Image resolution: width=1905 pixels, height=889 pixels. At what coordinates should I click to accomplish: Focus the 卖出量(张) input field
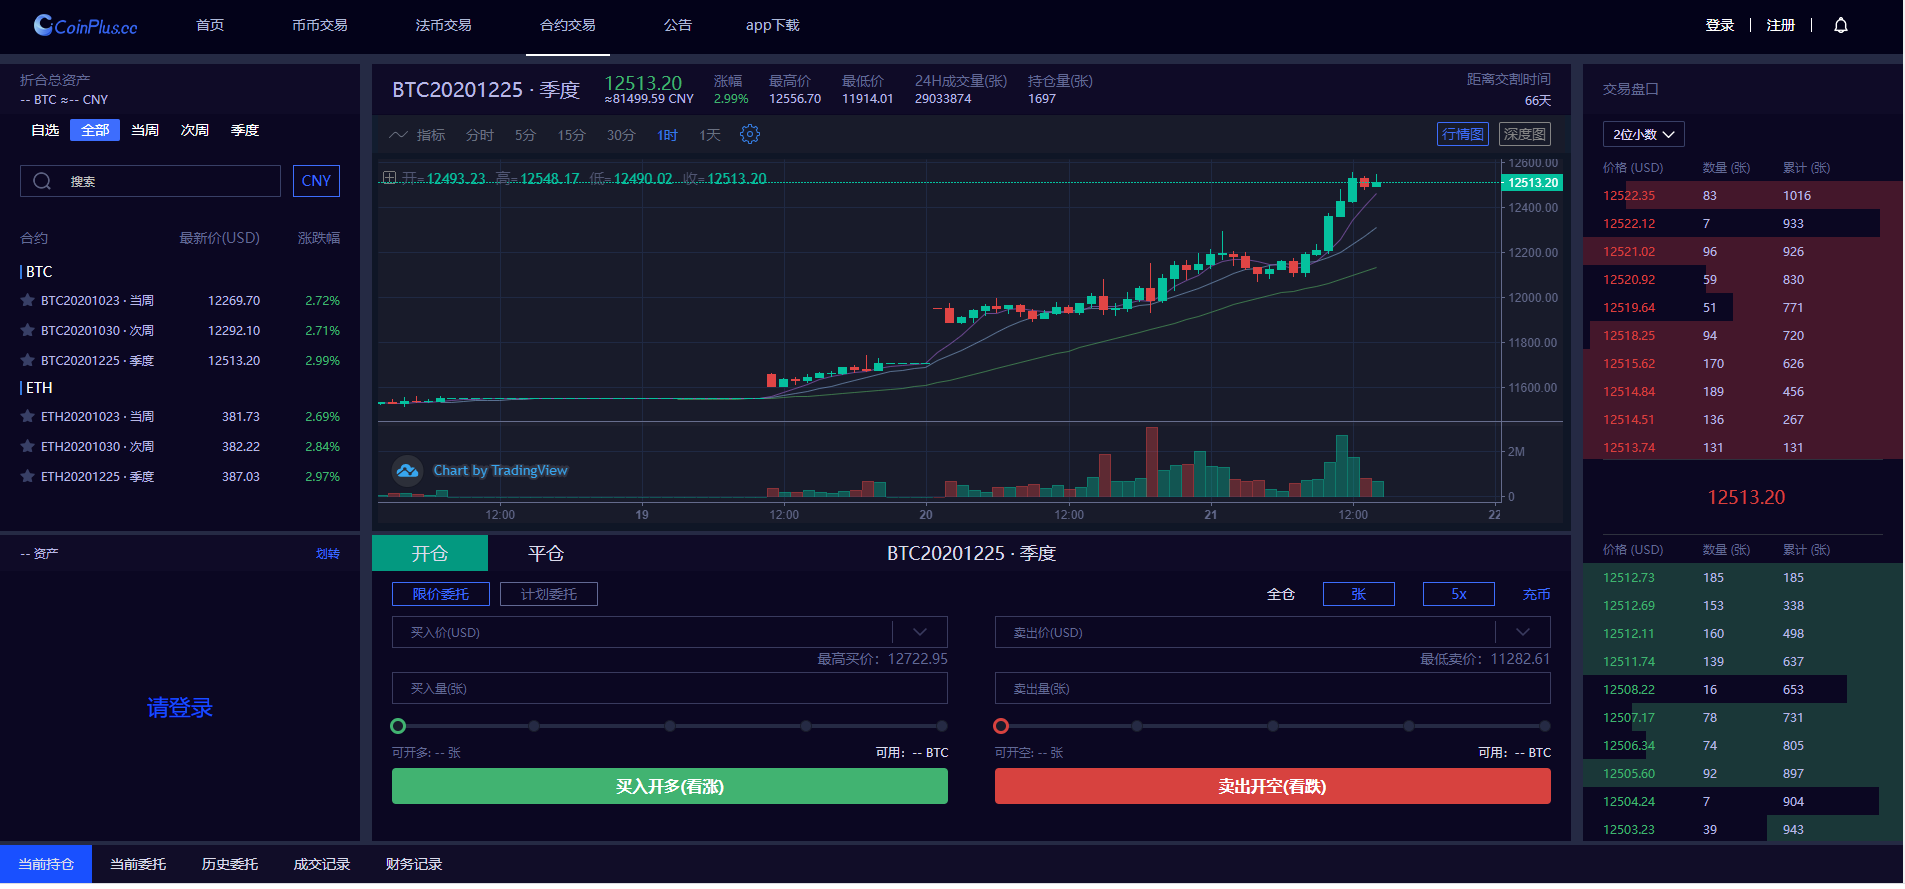tap(1272, 688)
